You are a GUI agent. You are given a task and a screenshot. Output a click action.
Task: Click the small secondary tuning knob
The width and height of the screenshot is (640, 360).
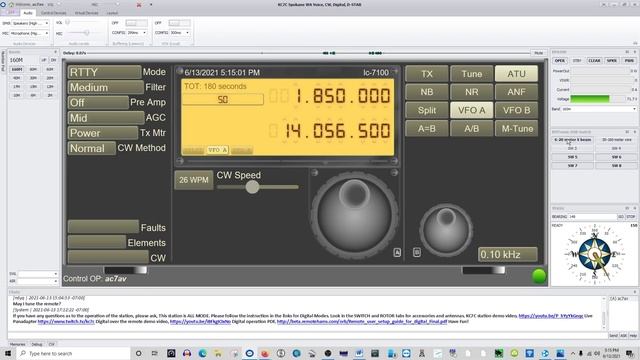446,230
